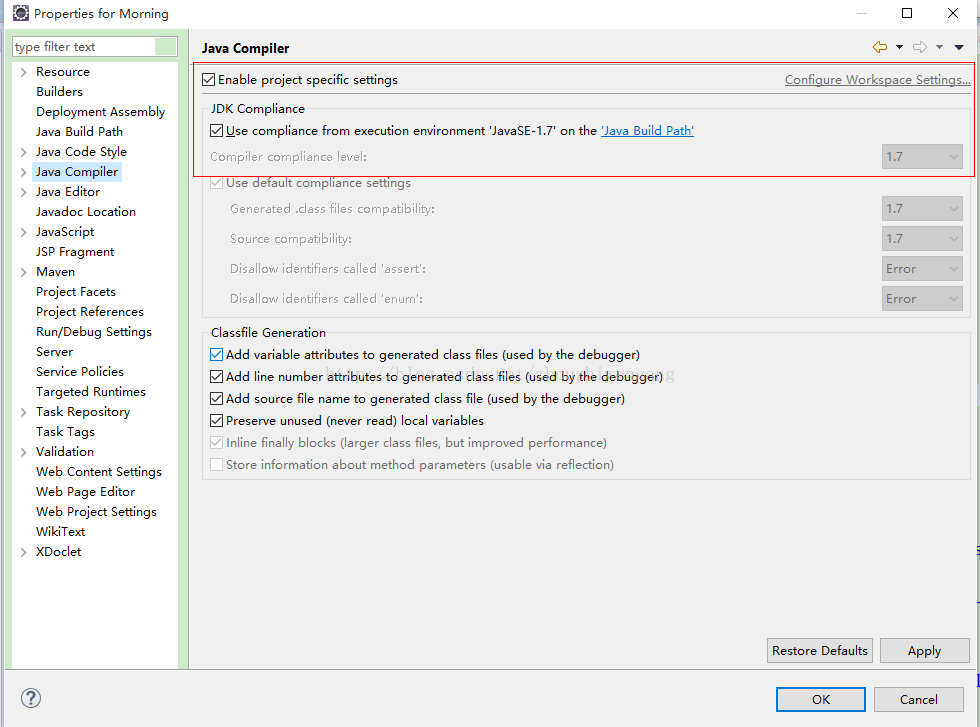Select JSP Fragment page

click(x=75, y=252)
